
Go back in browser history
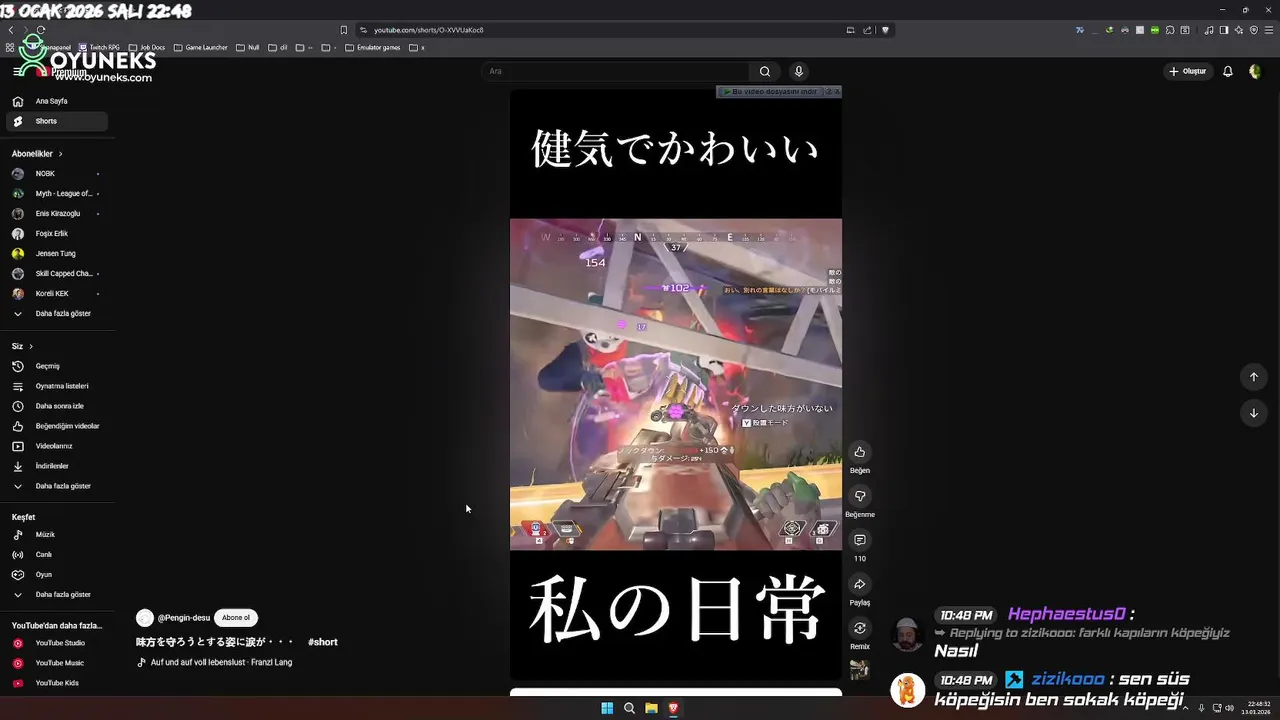(11, 30)
